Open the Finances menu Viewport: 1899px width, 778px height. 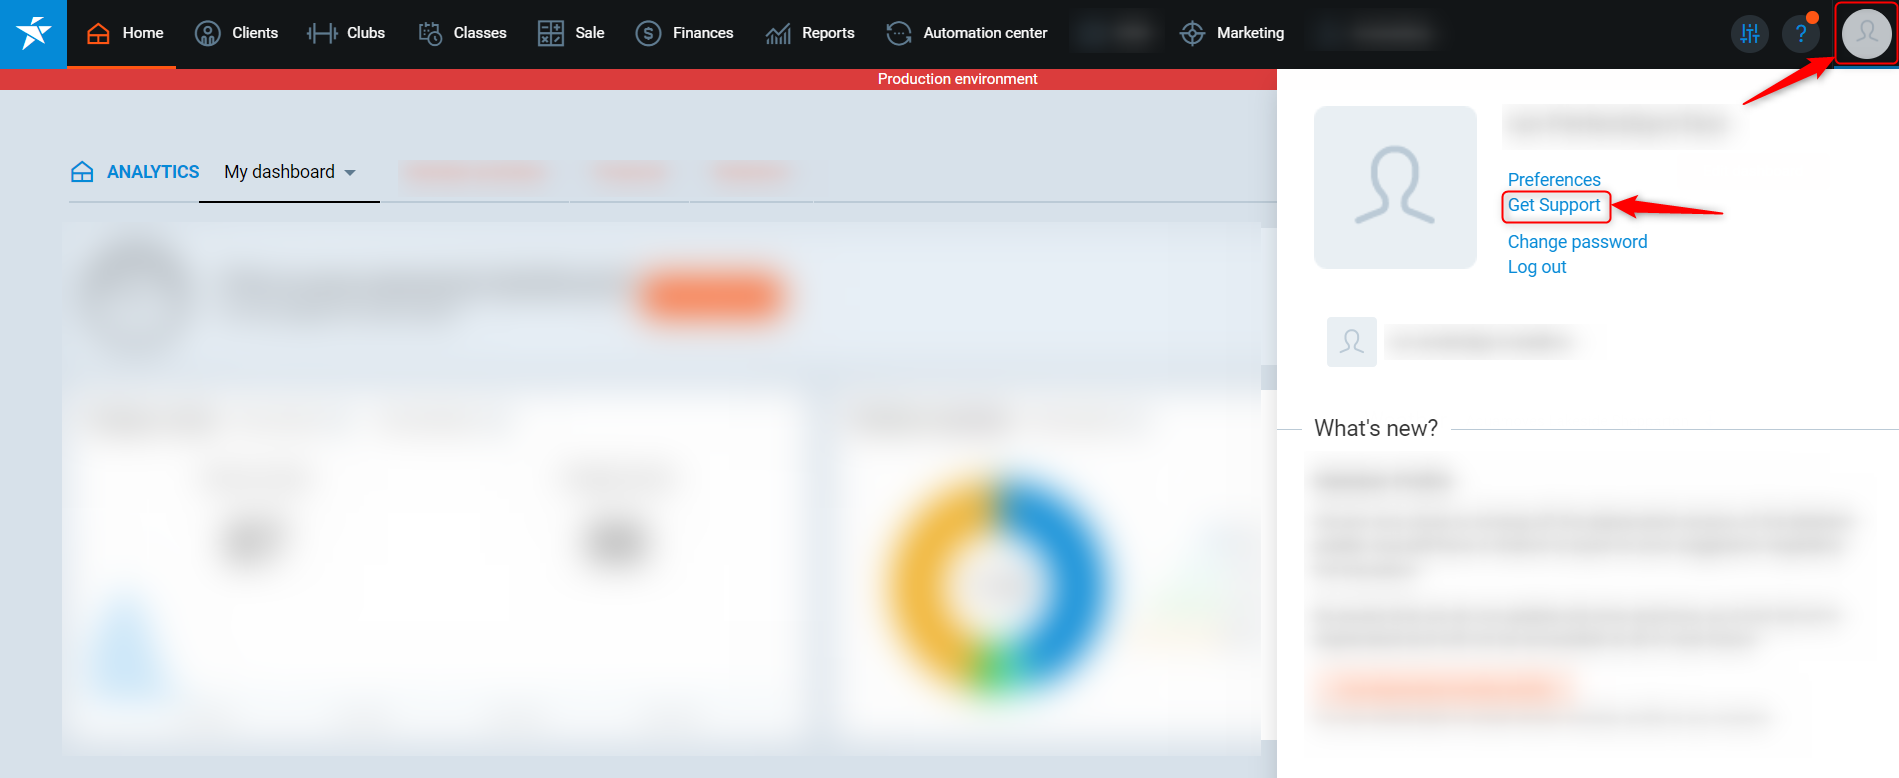(684, 33)
